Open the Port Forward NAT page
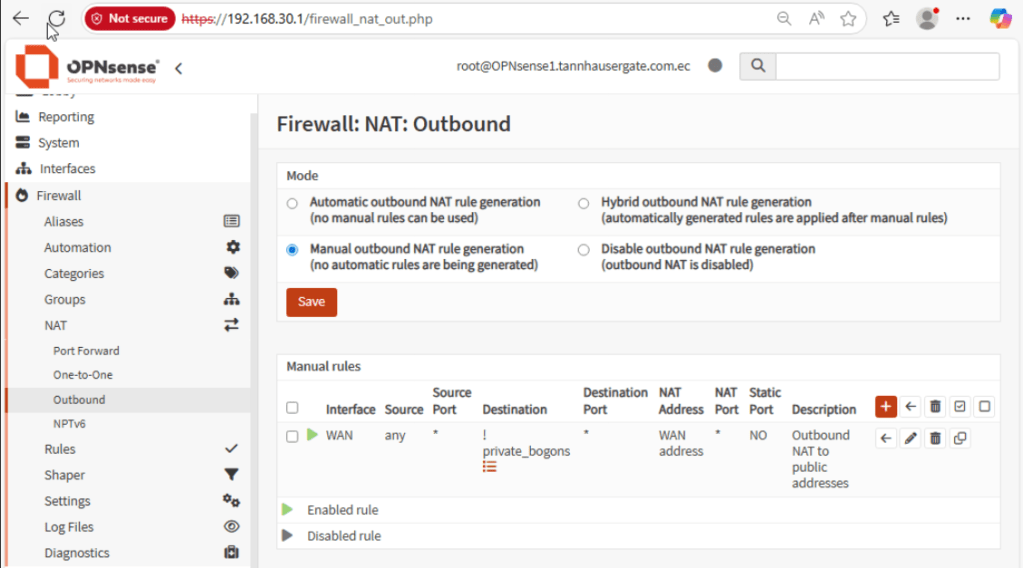The height and width of the screenshot is (568, 1023). point(86,351)
